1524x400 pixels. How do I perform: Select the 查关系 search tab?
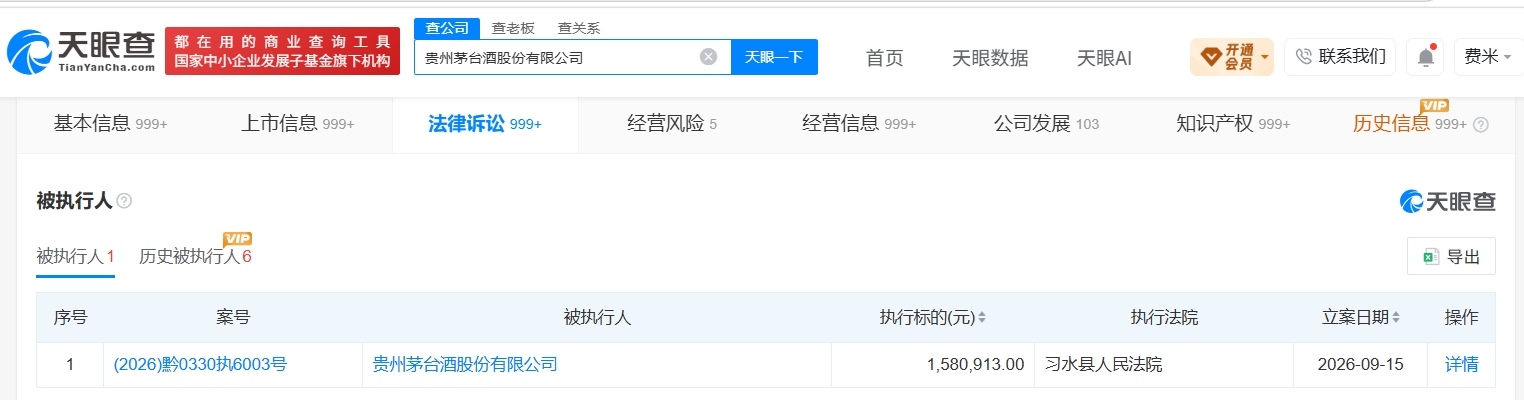point(579,29)
